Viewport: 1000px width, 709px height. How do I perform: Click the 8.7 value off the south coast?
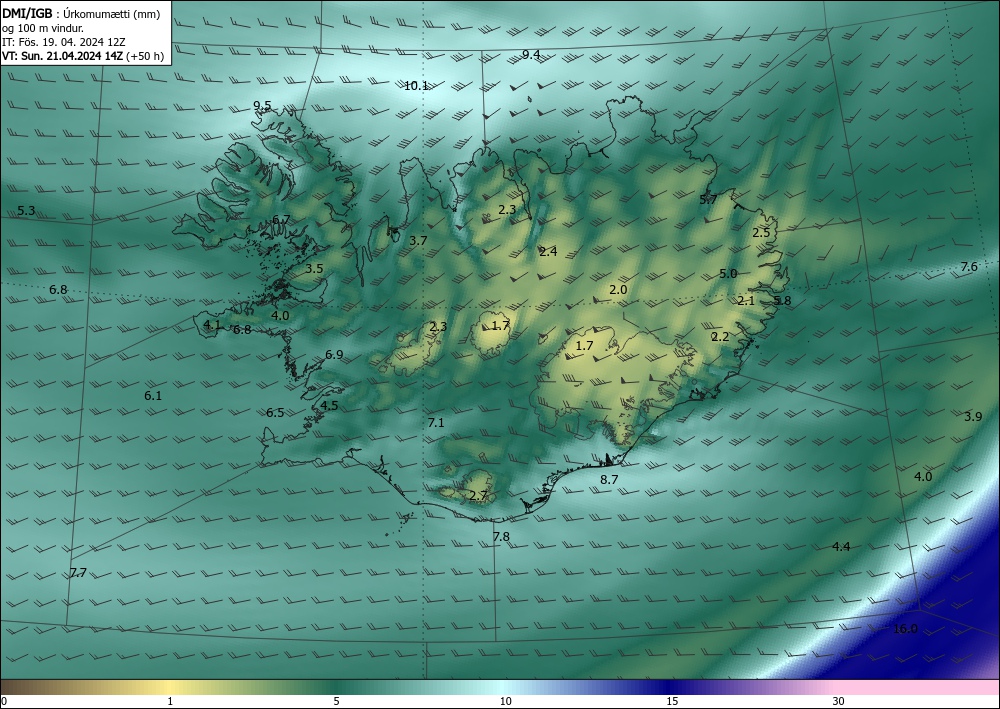tap(609, 479)
